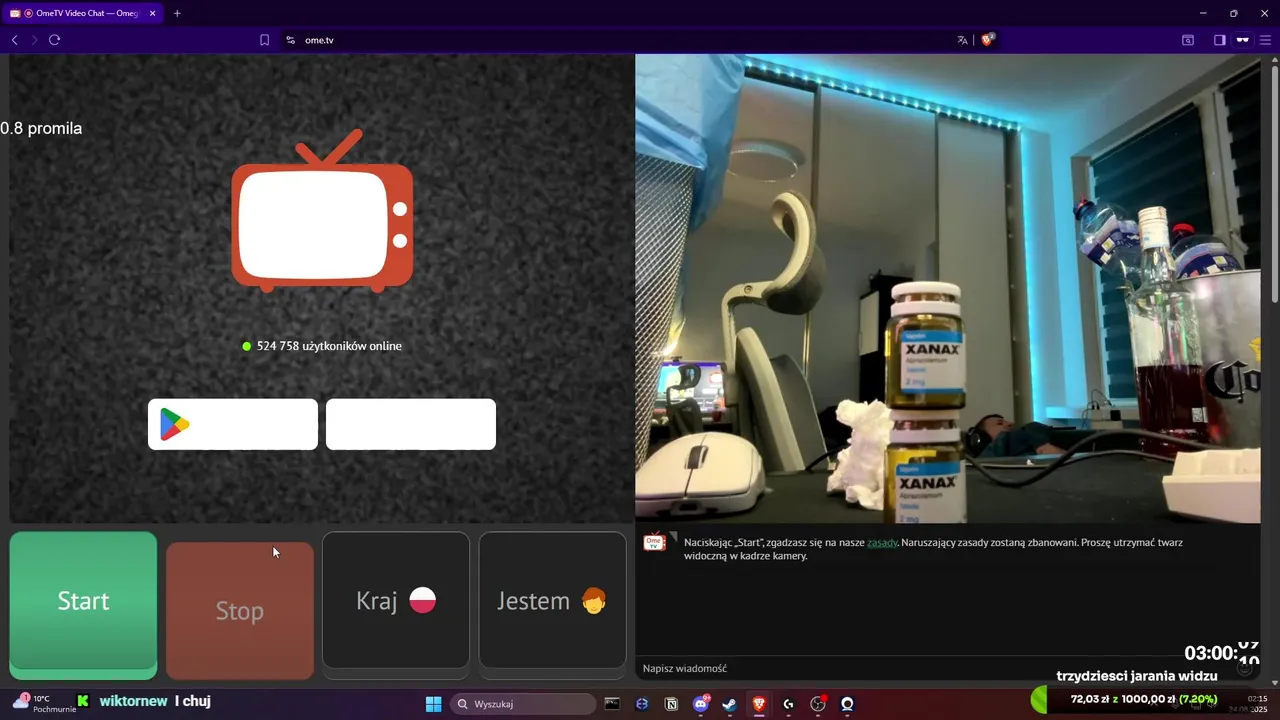Toggle the browser sidebar panel
Screen dimensions: 1280x720
pos(1220,40)
